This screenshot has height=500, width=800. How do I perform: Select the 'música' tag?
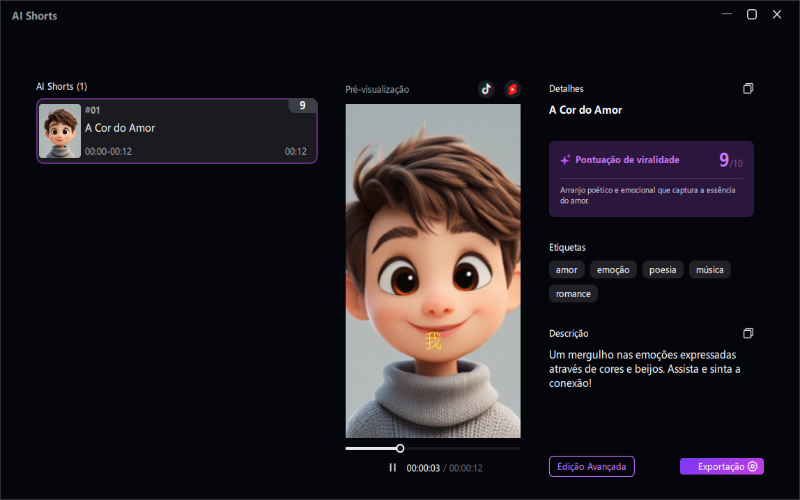click(x=710, y=269)
